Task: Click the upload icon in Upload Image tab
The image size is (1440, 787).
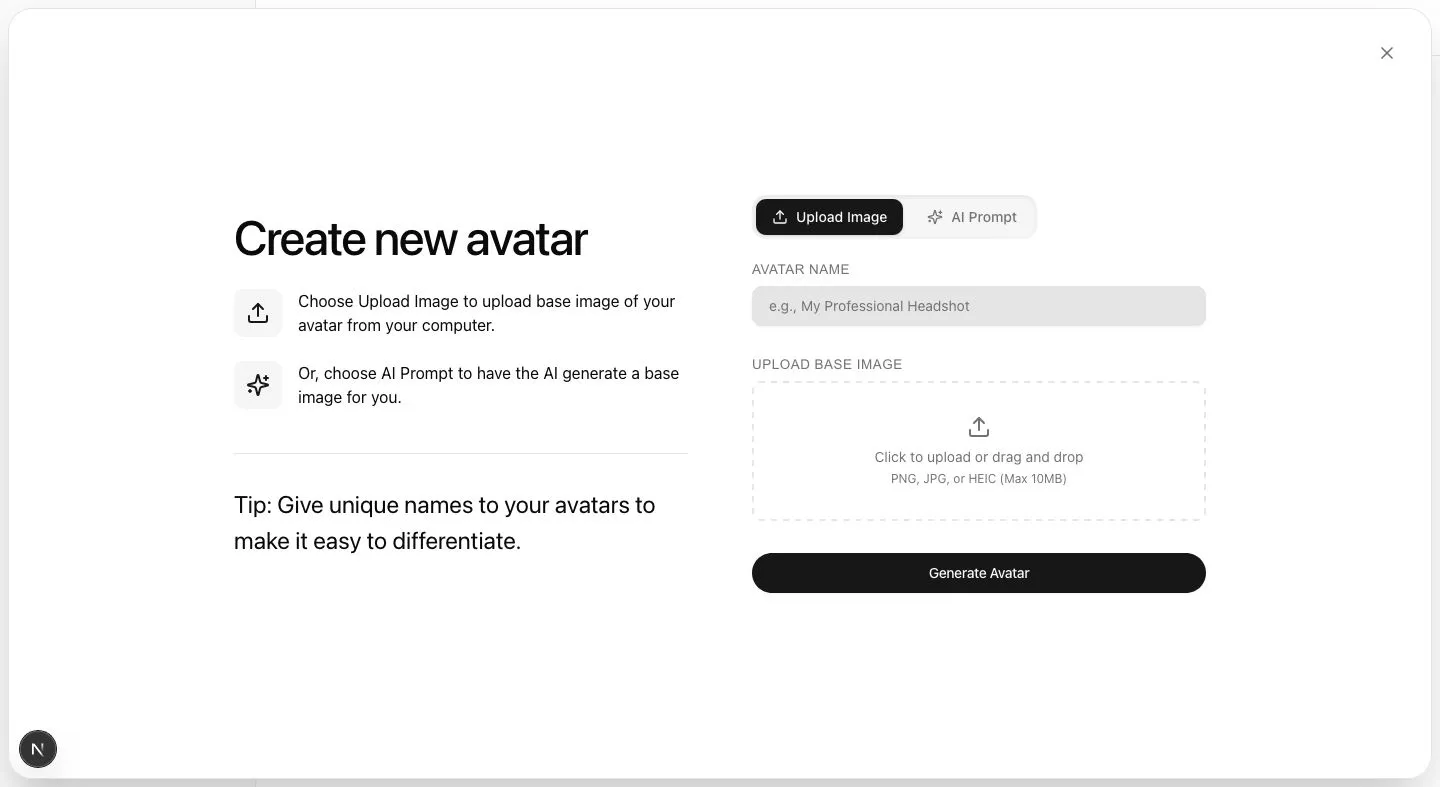Action: tap(780, 217)
